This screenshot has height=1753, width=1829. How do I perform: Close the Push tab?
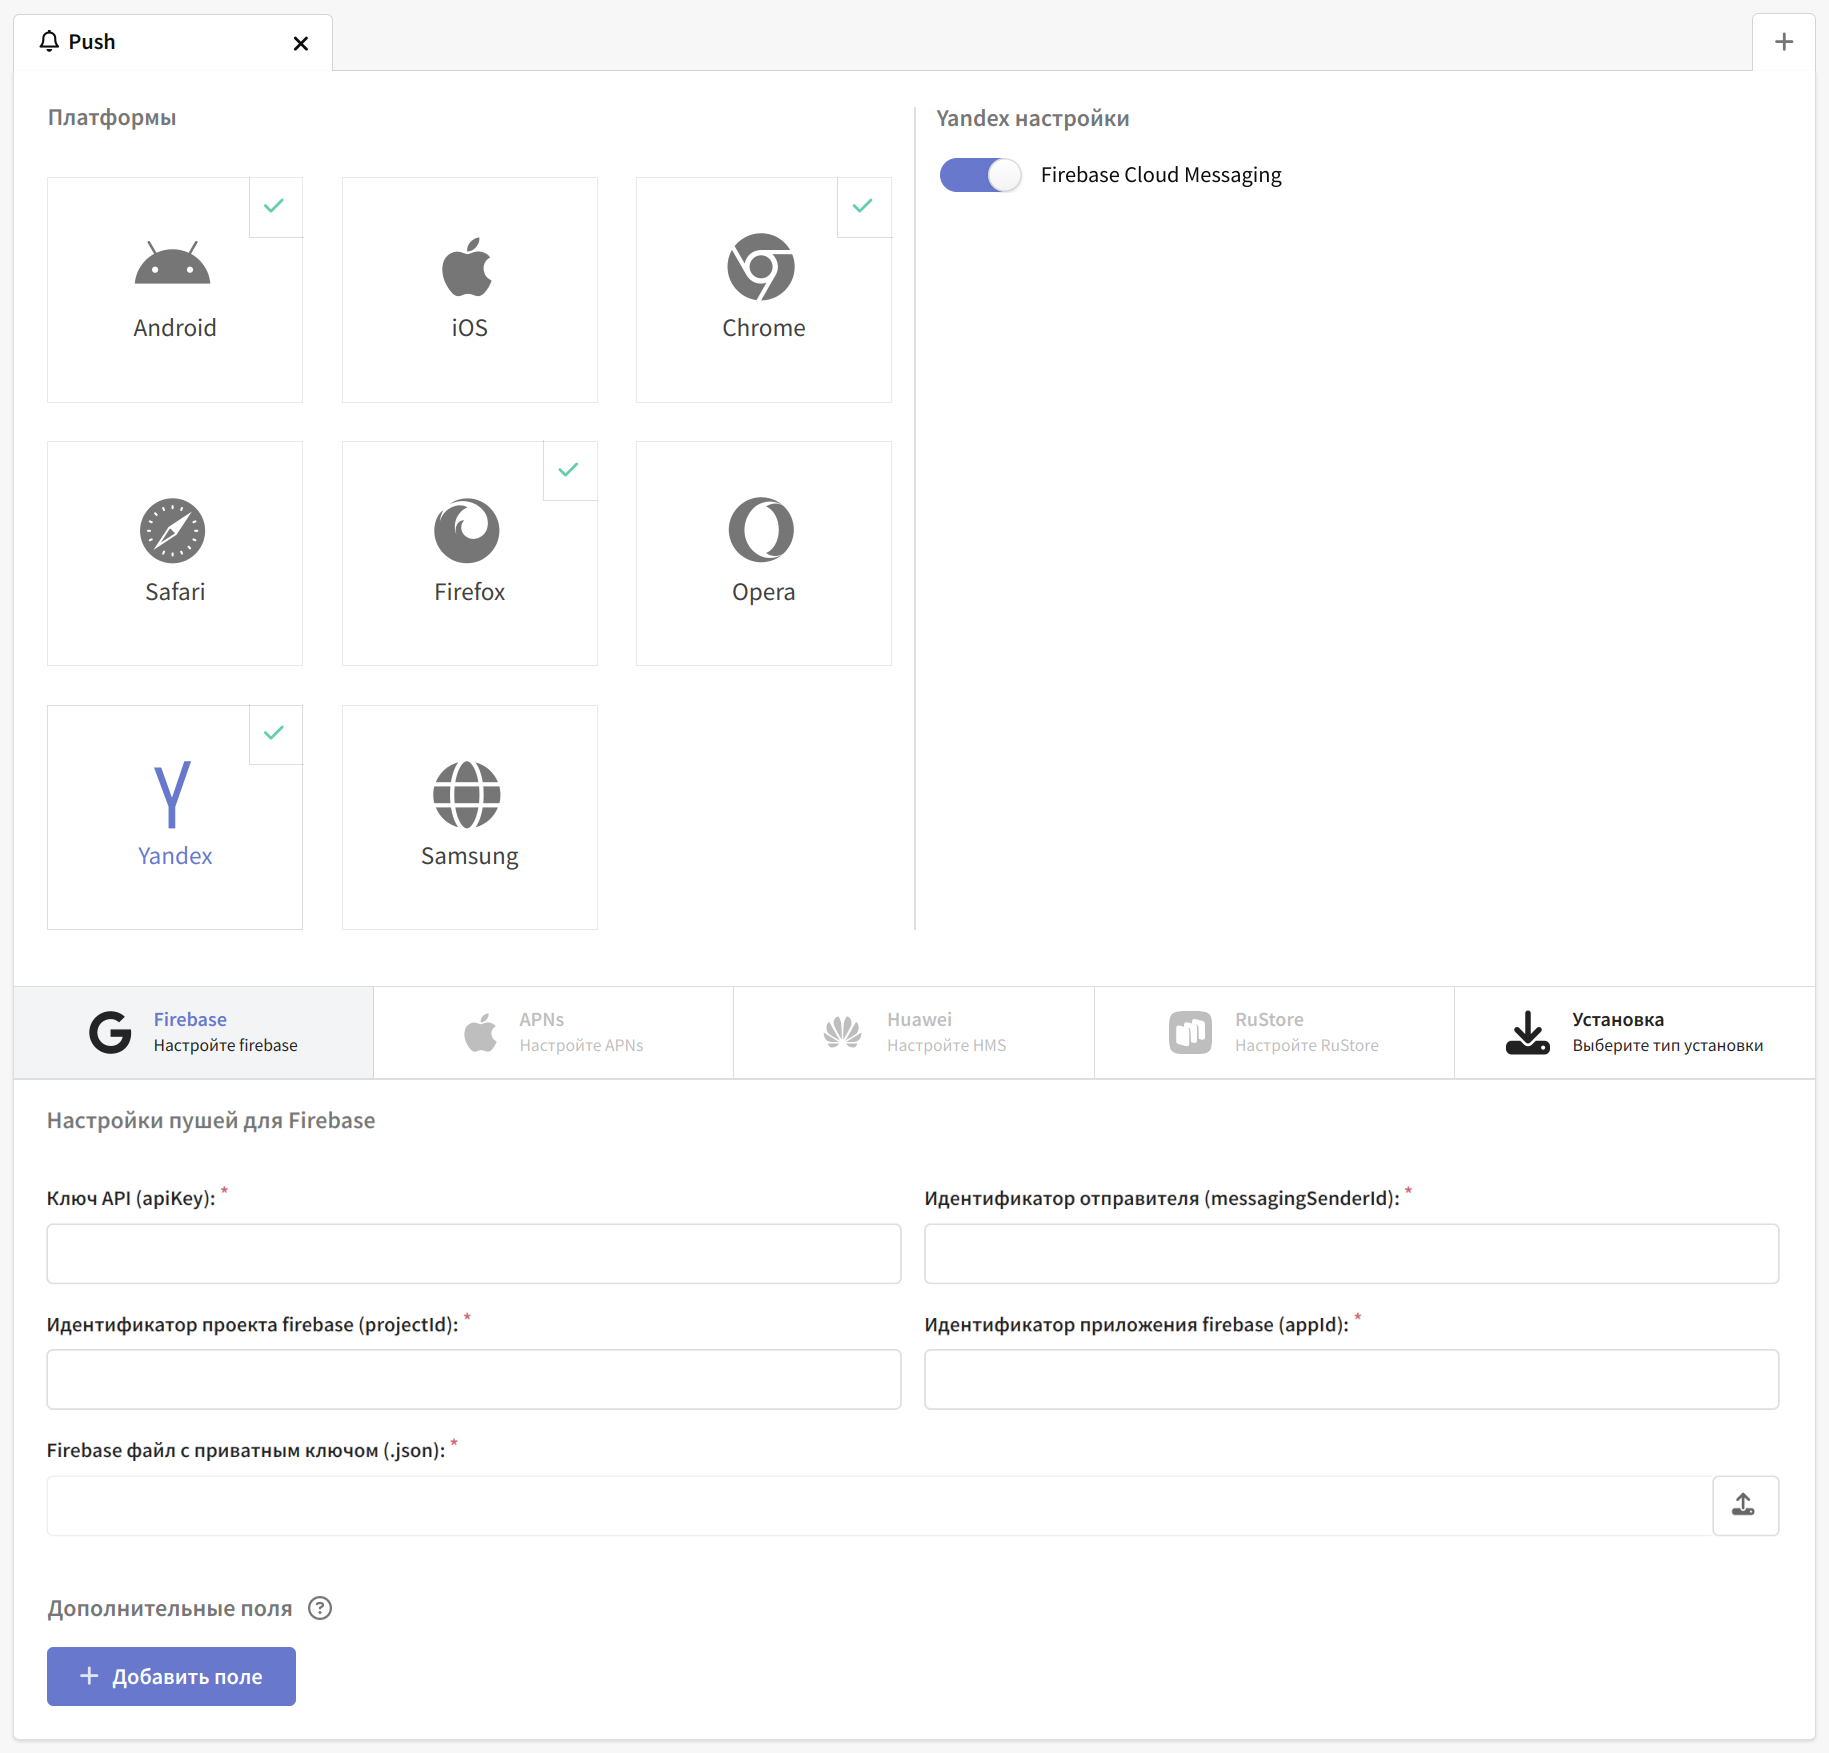click(x=301, y=43)
